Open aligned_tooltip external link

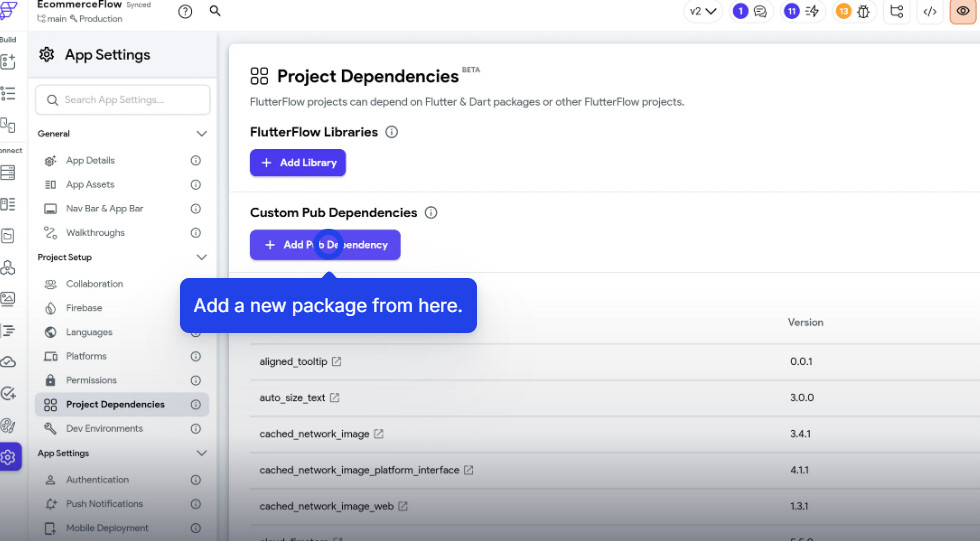click(336, 361)
